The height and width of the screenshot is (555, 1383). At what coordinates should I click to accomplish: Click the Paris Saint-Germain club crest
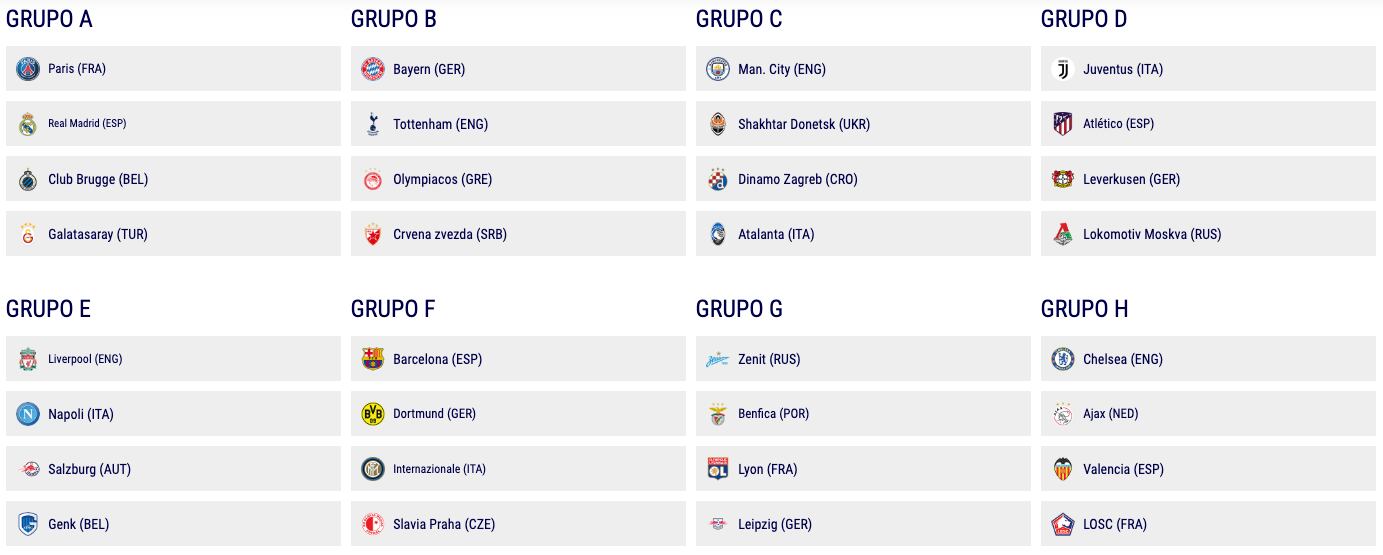(28, 69)
